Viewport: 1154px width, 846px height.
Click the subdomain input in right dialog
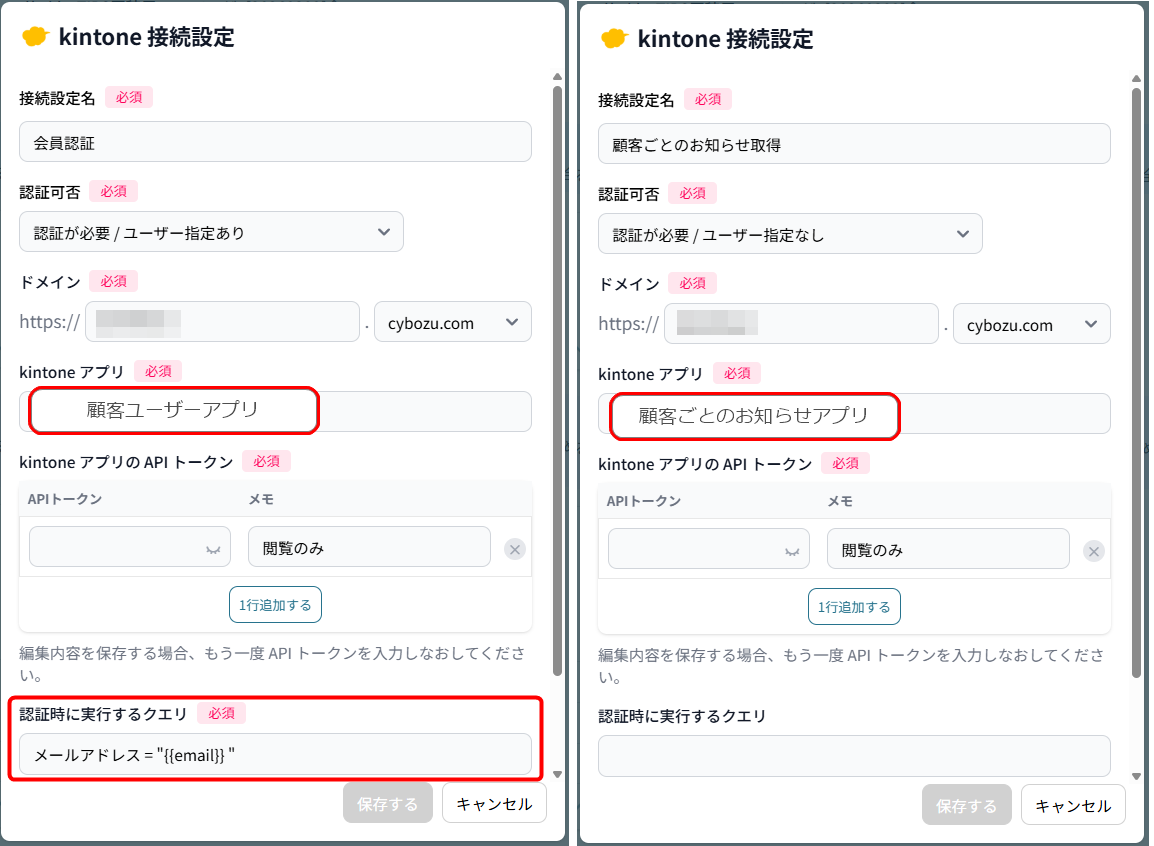(801, 324)
